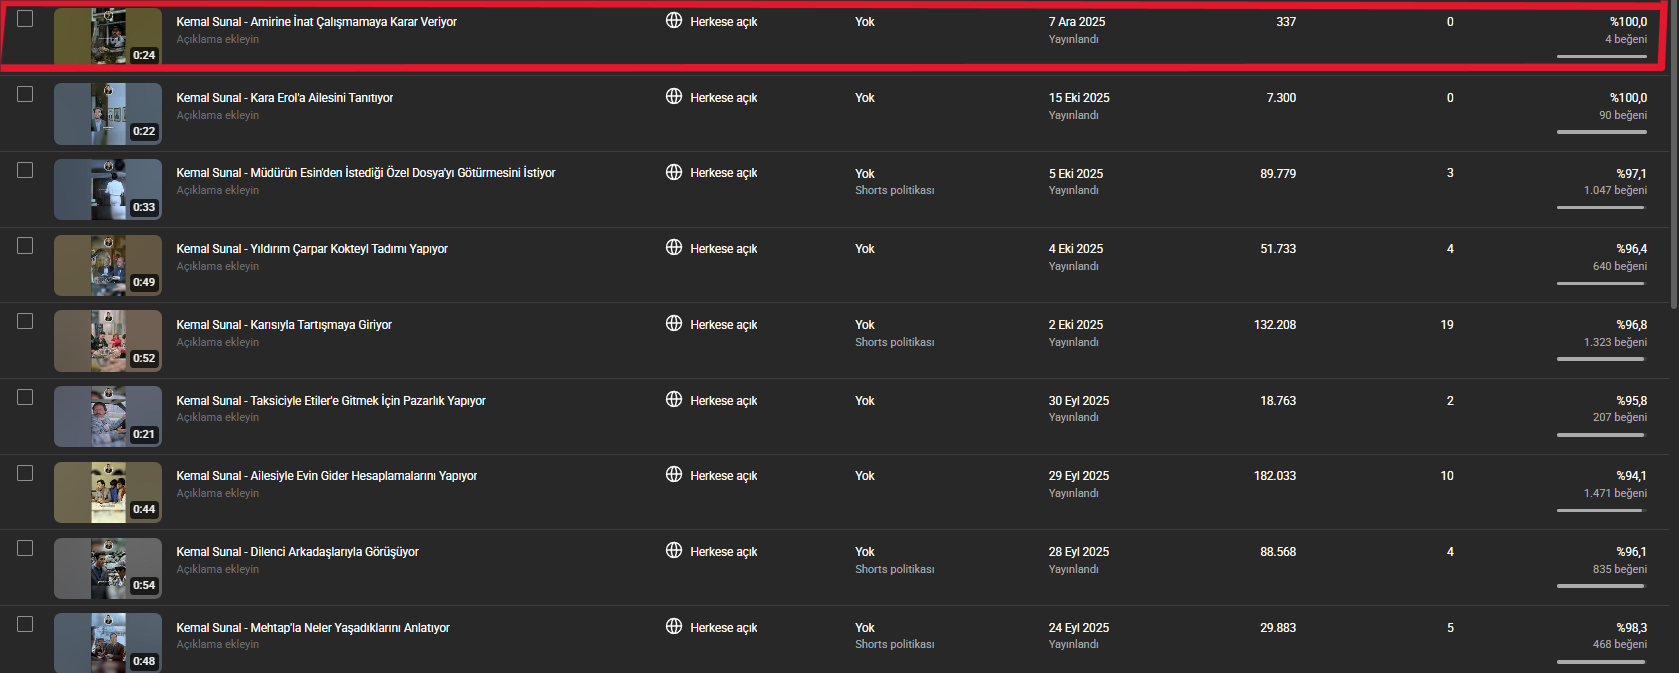Click view count 182.033
The image size is (1679, 673).
[x=1275, y=476]
